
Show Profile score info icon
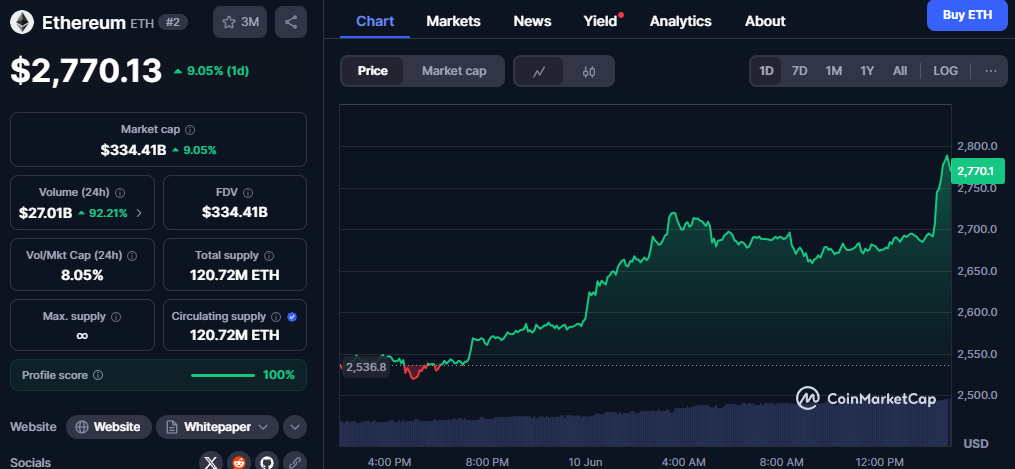(98, 375)
